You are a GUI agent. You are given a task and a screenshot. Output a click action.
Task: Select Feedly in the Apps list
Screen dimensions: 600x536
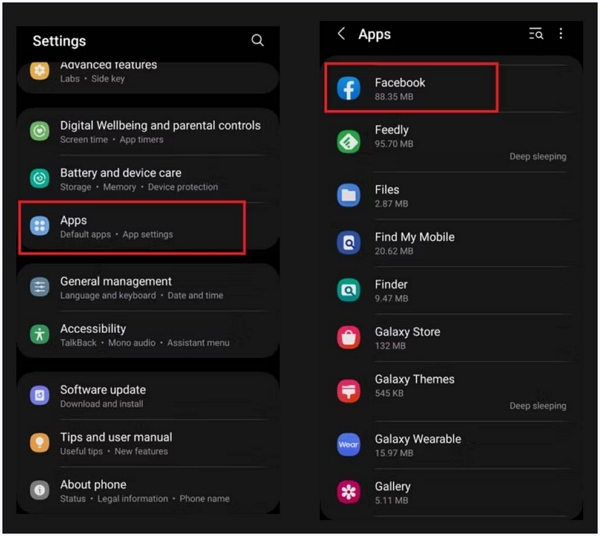pos(452,142)
